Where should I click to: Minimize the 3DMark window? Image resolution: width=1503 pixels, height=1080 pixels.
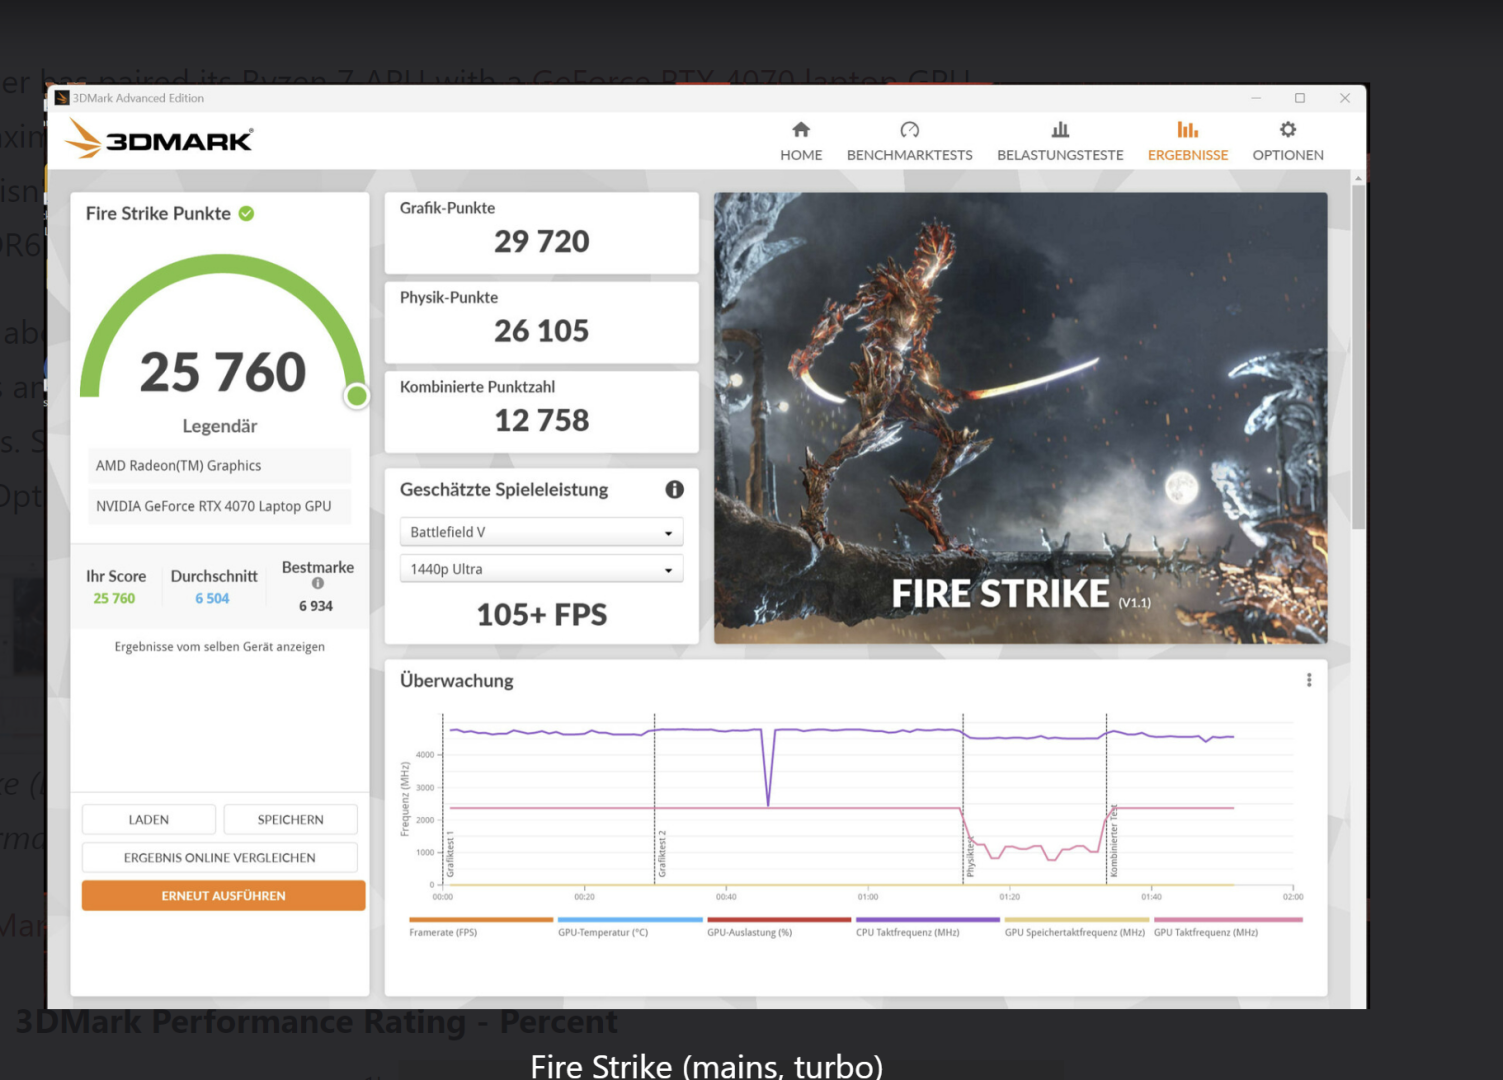point(1256,98)
